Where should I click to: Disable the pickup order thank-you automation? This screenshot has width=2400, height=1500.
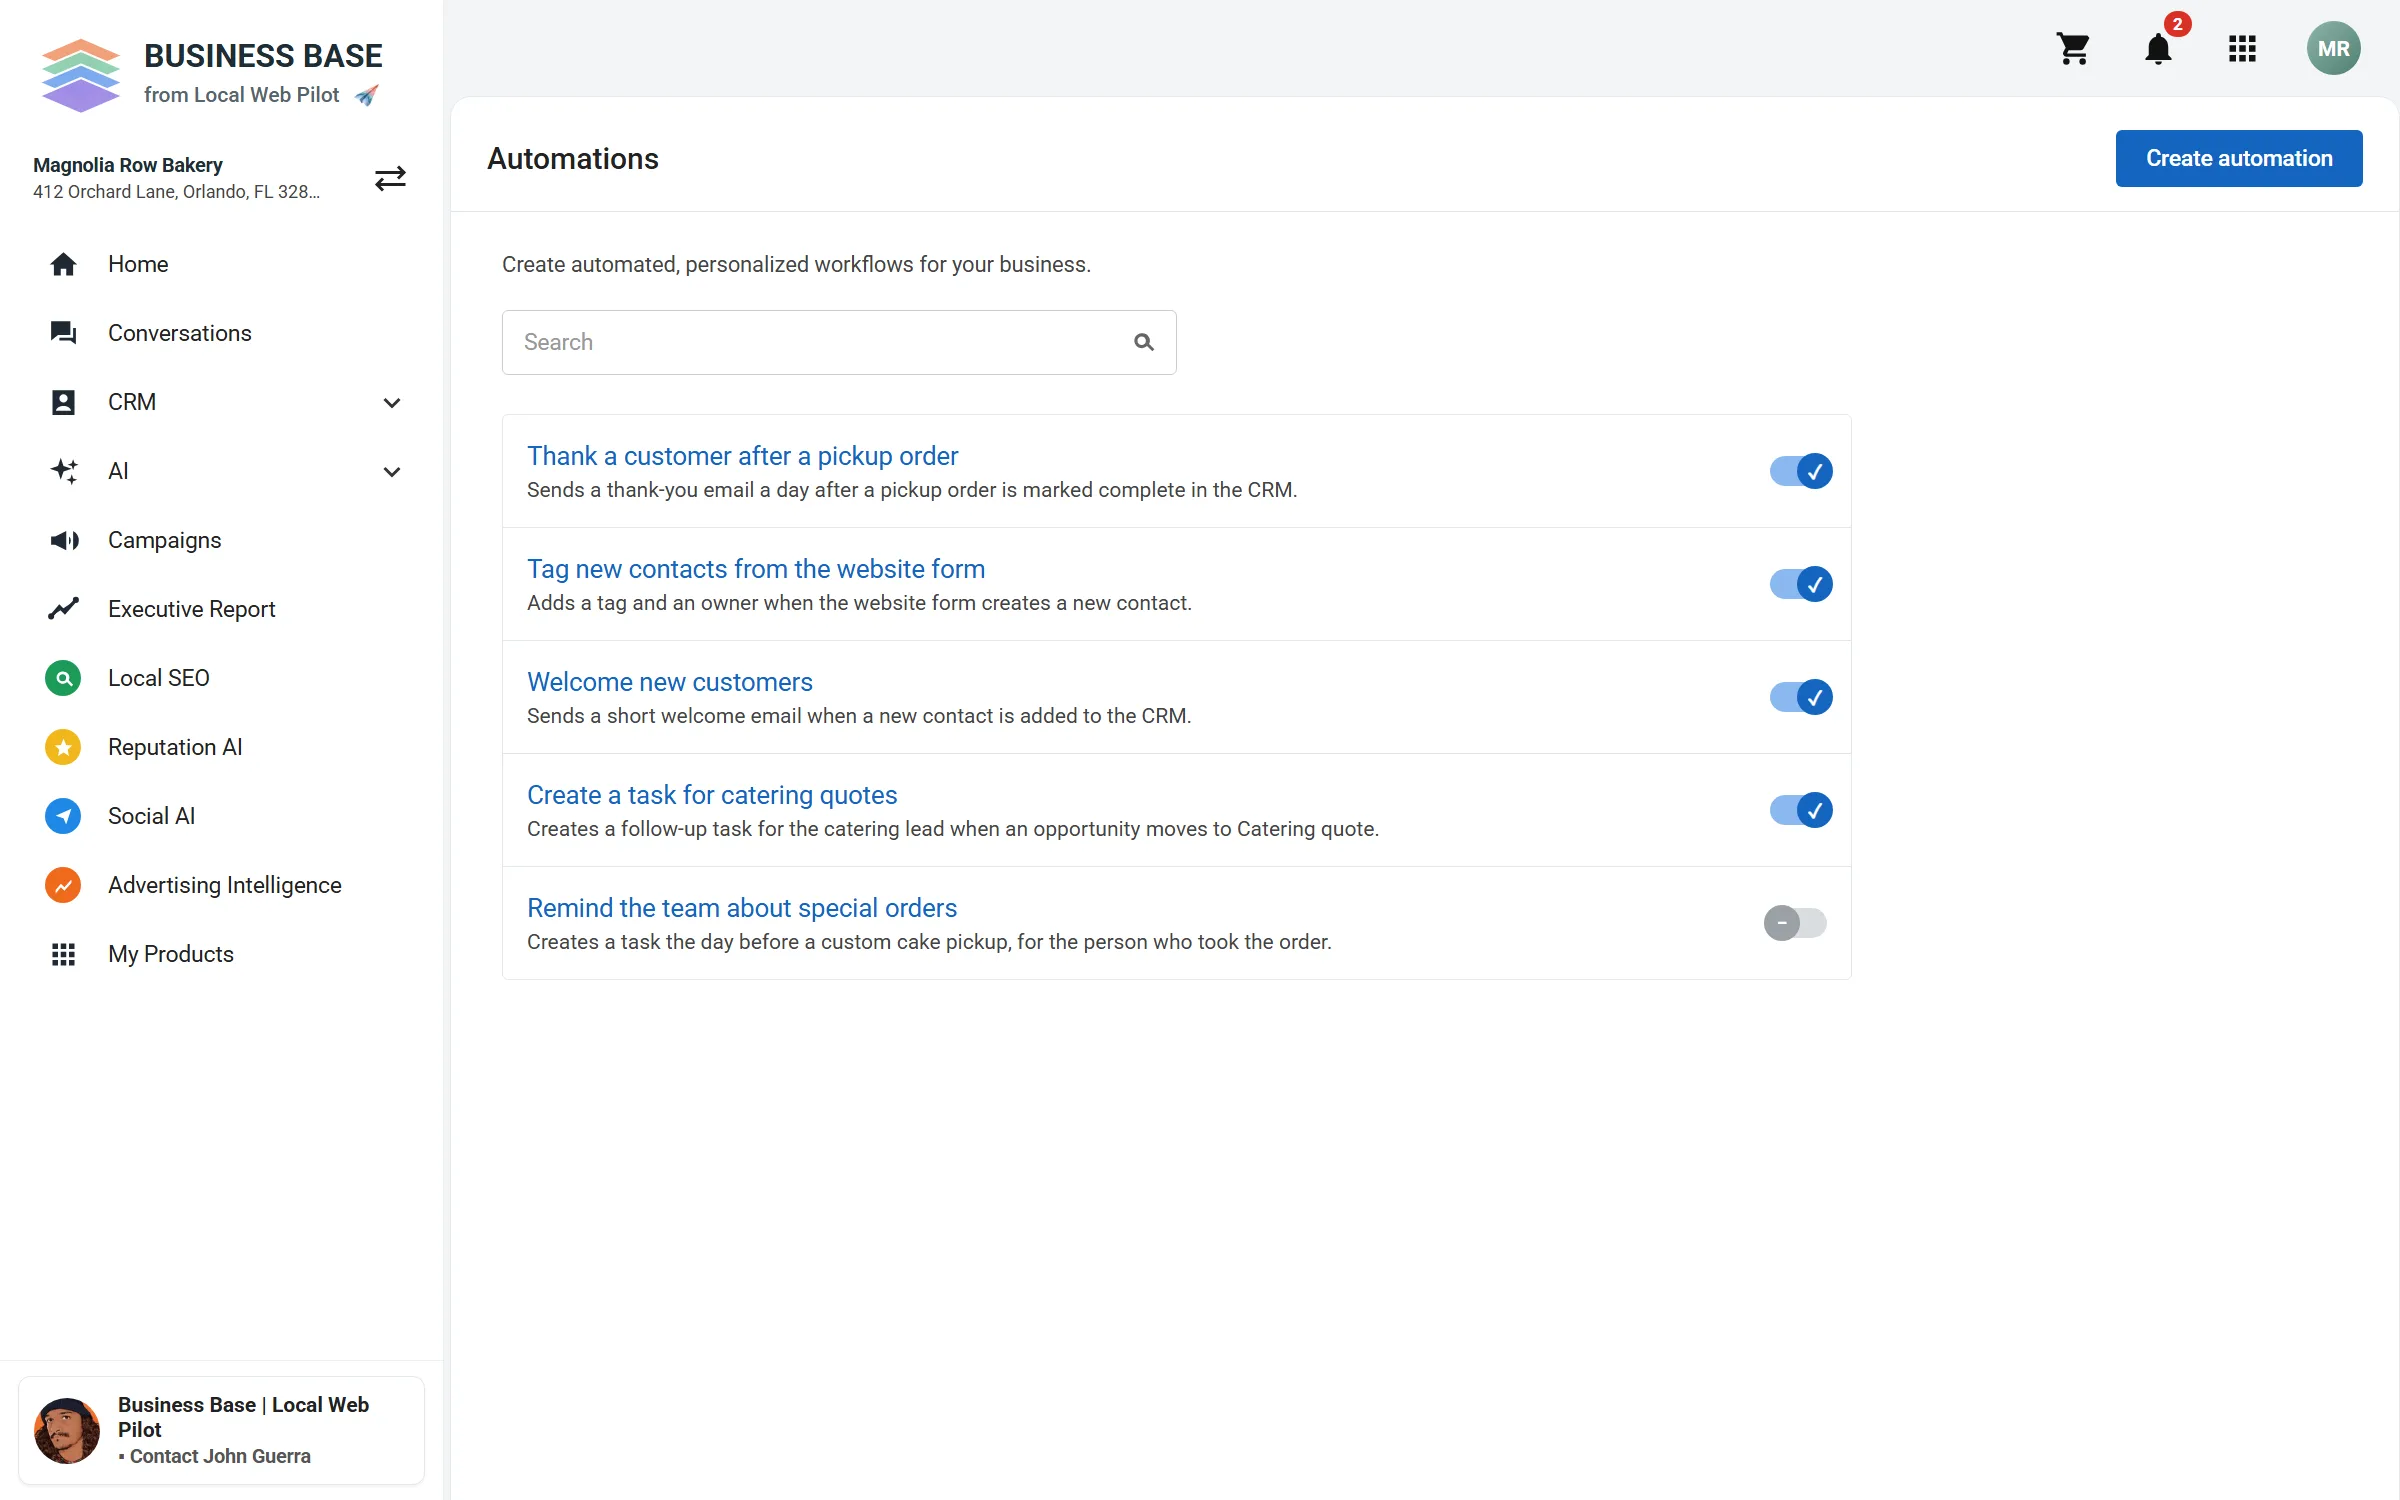coord(1800,471)
